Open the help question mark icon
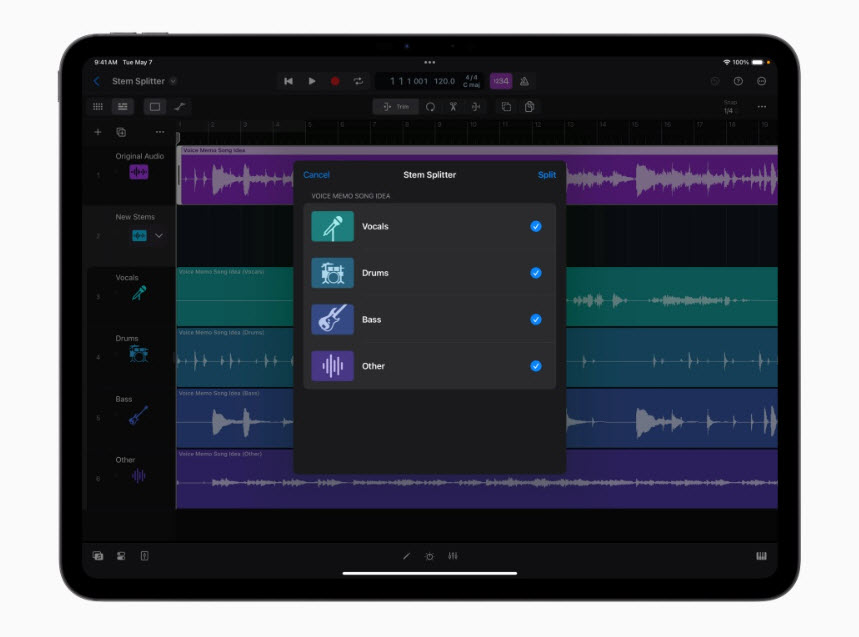 pos(738,81)
